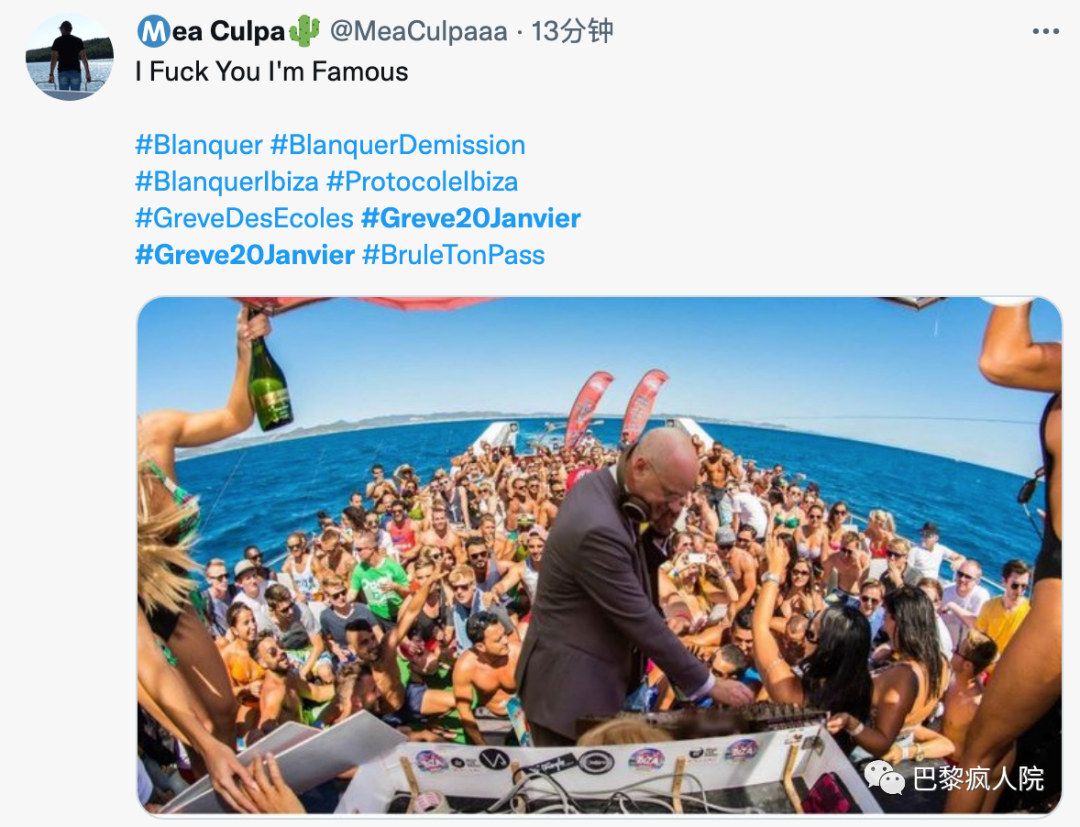Open the @MeaCulpaaa handle link

coord(419,31)
